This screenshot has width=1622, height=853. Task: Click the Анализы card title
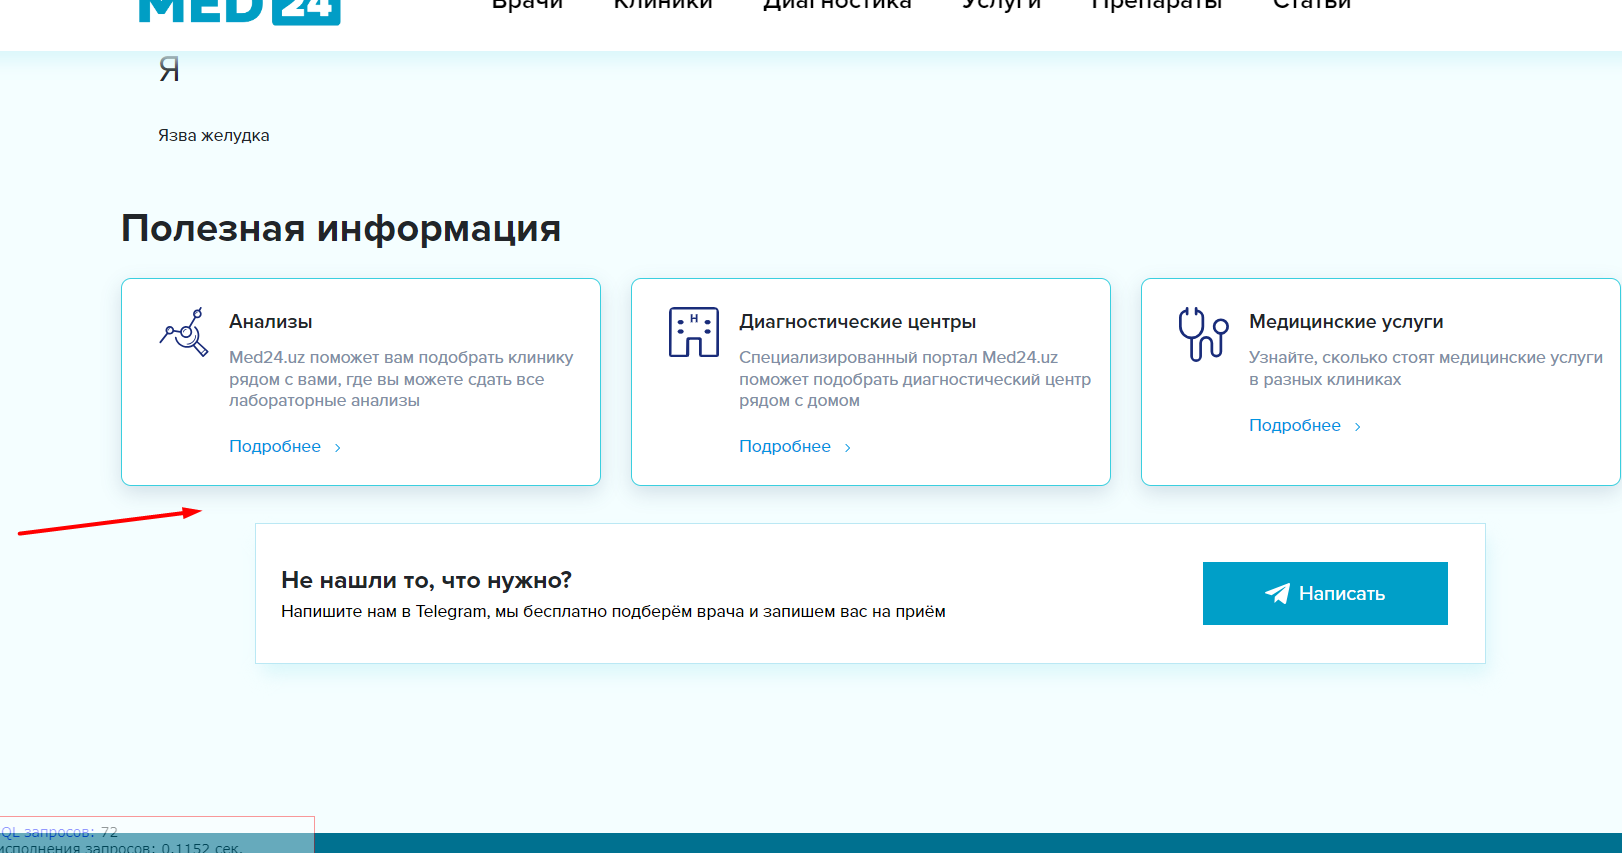[271, 321]
